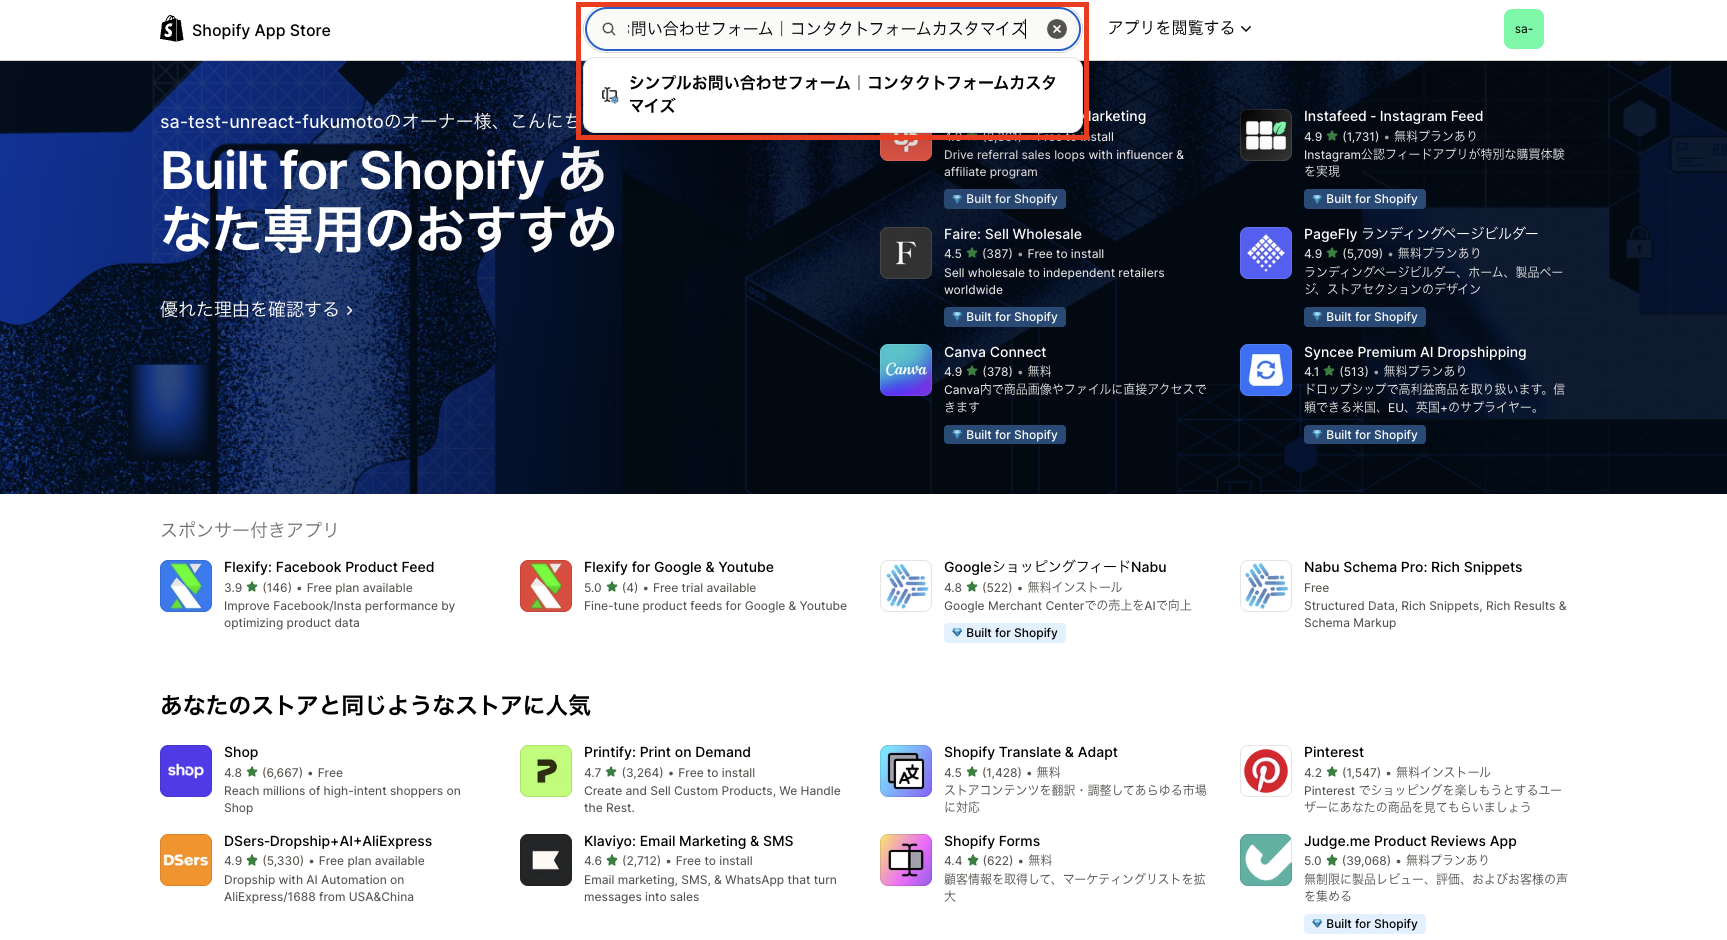This screenshot has width=1727, height=940.
Task: Open the DSers app icon
Action: (186, 860)
